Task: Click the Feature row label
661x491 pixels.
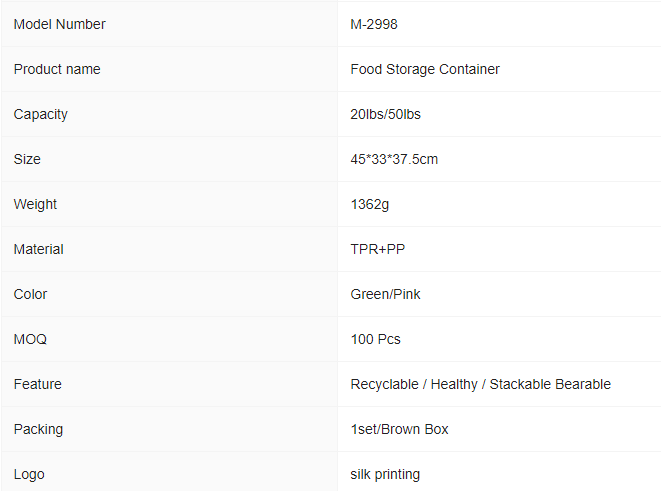Action: click(x=38, y=384)
